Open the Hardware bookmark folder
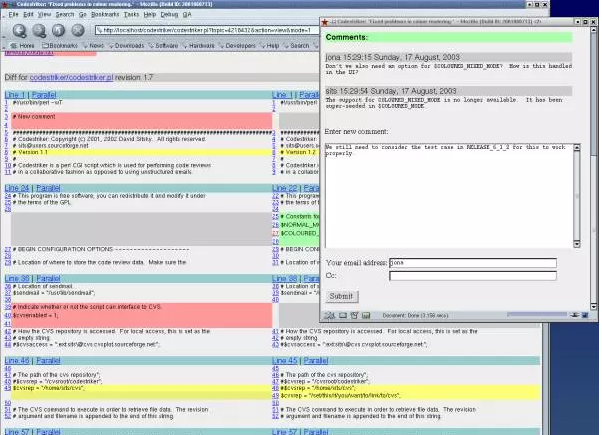 [x=198, y=46]
